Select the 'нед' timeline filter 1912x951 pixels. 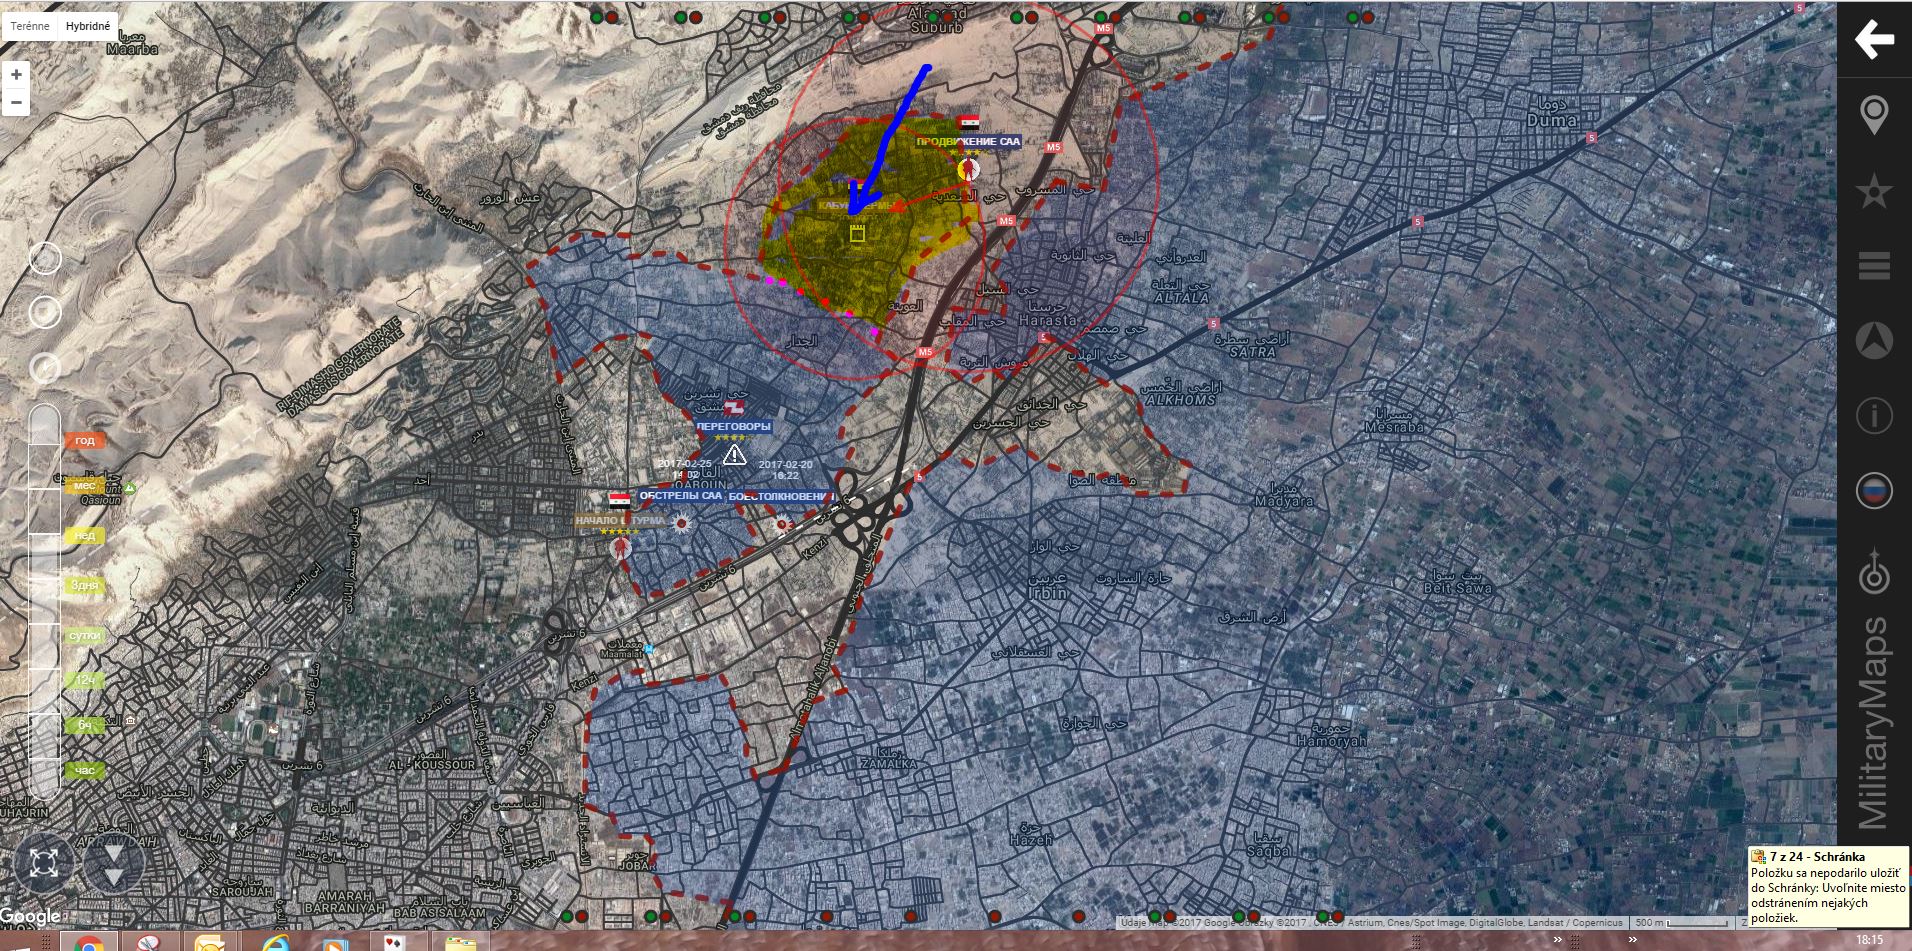[85, 535]
